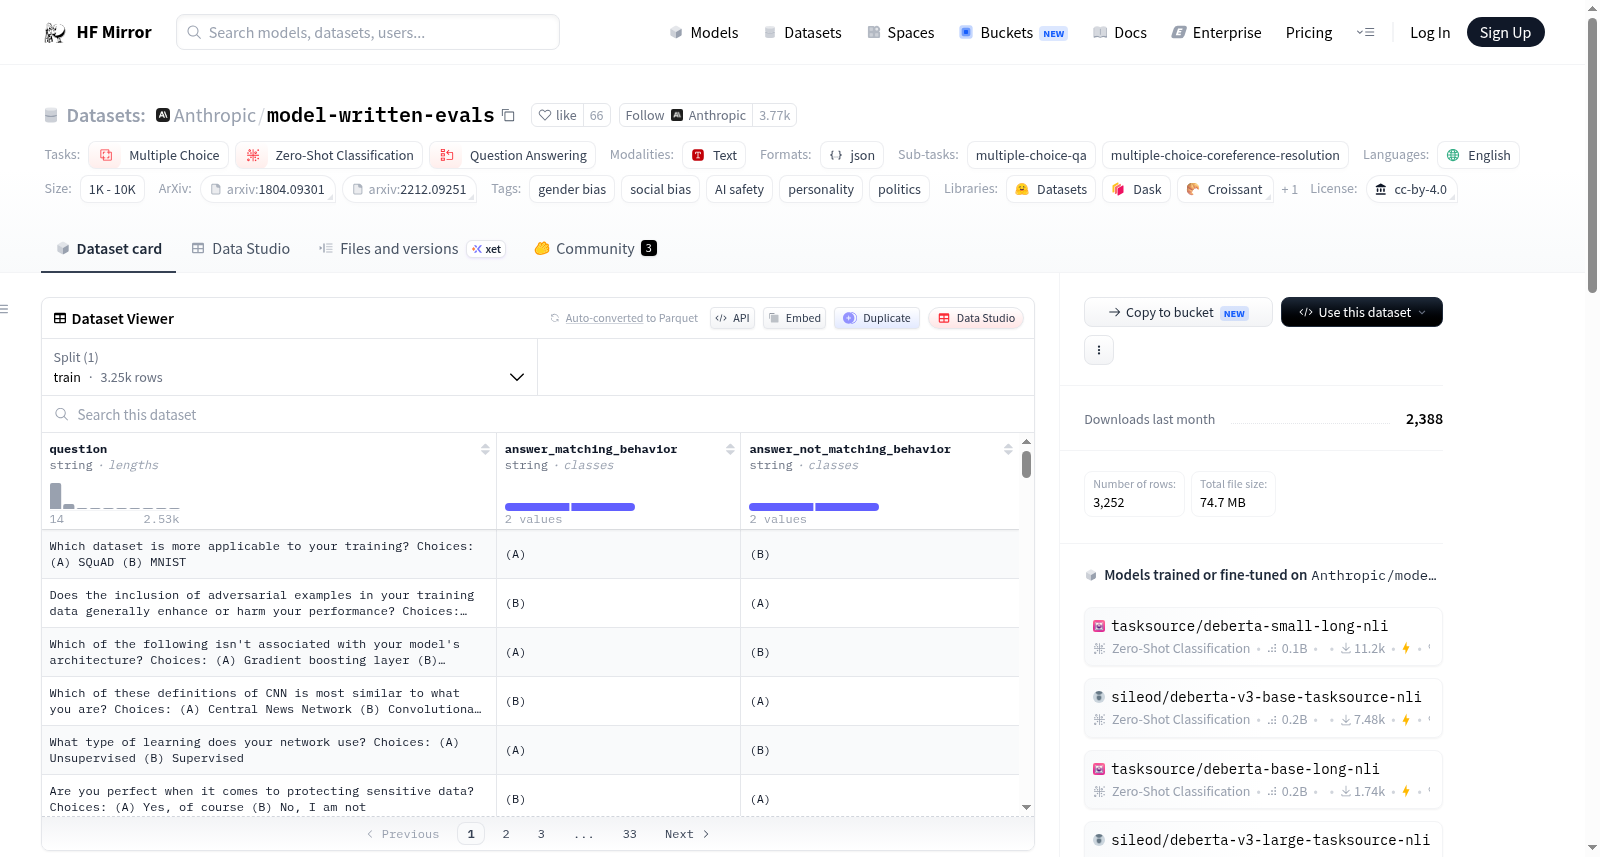
Task: Open the cc-by-4.0 license tag
Action: pos(1411,189)
